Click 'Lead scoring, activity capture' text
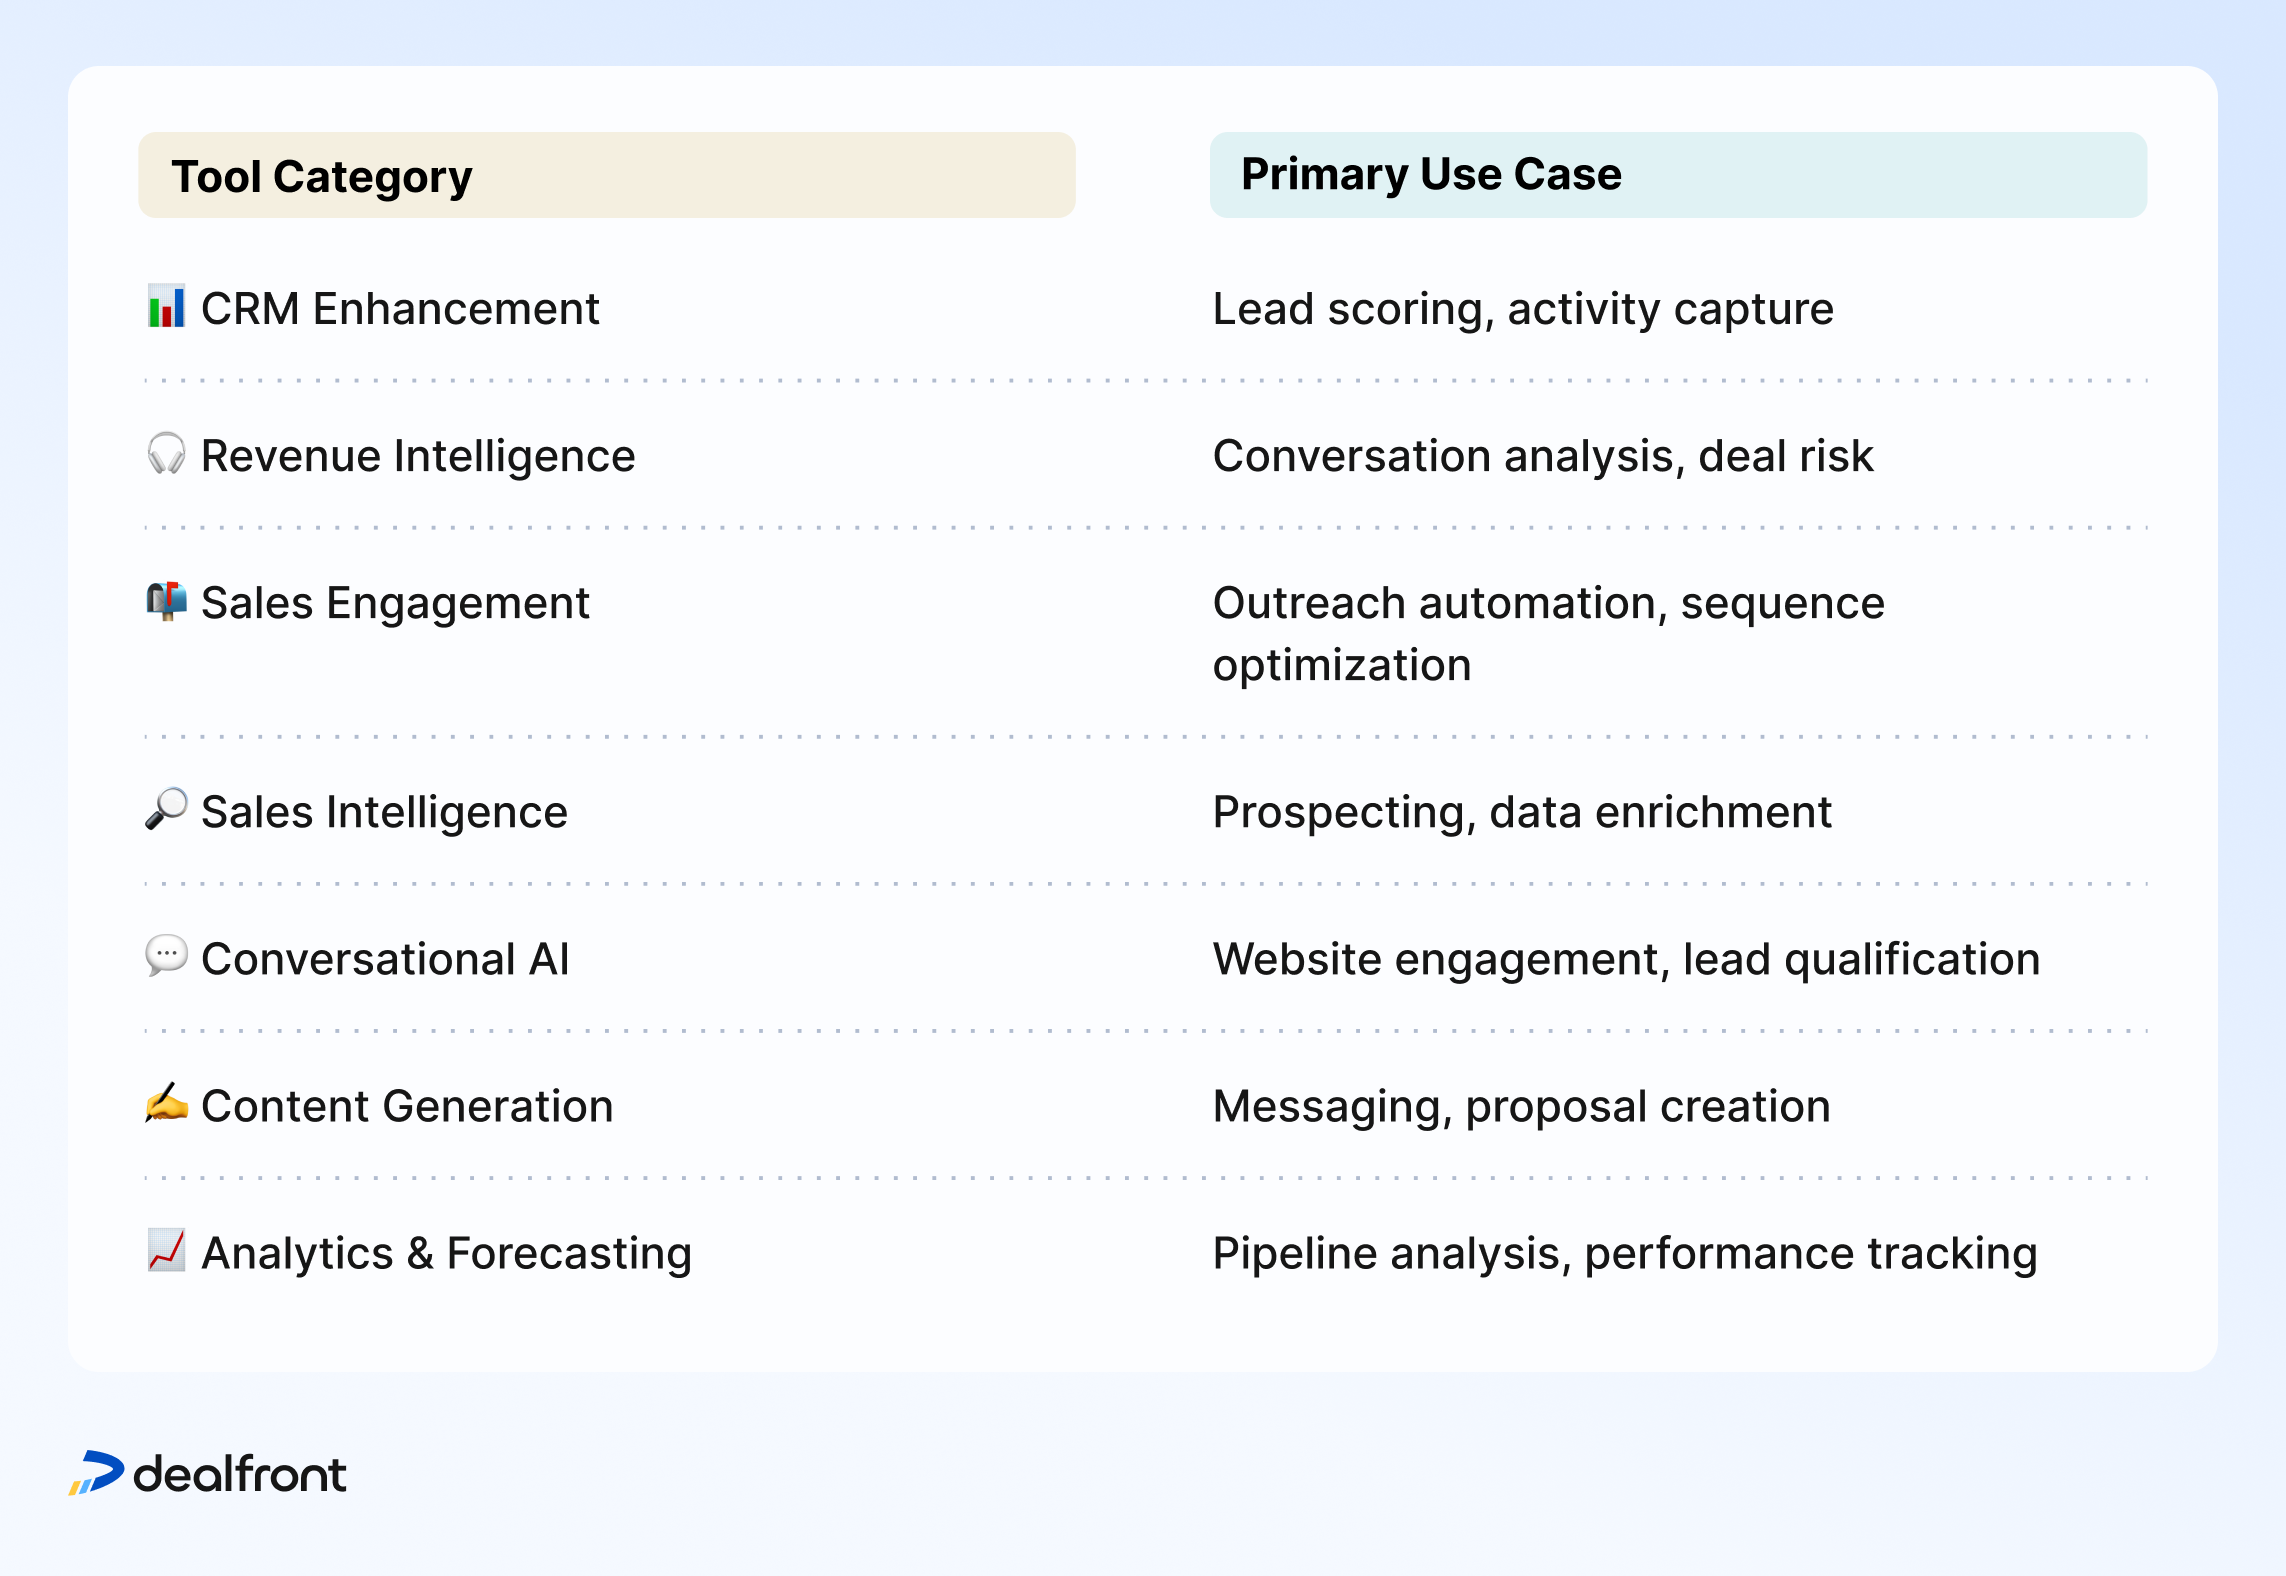The width and height of the screenshot is (2286, 1576). coord(1523,309)
